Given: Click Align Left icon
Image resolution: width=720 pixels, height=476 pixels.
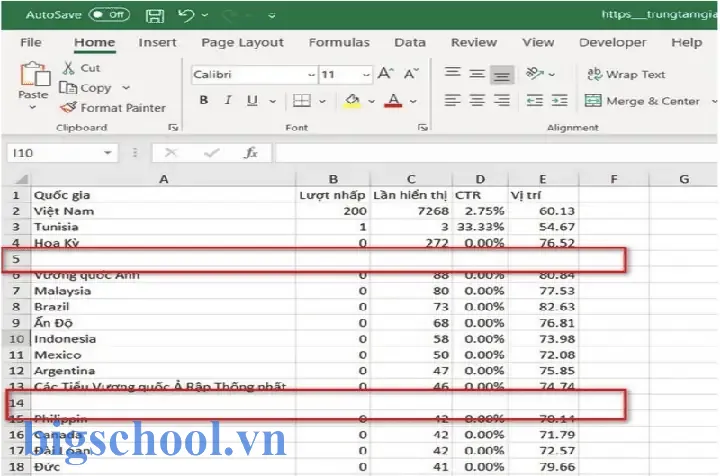Looking at the screenshot, I should 452,100.
